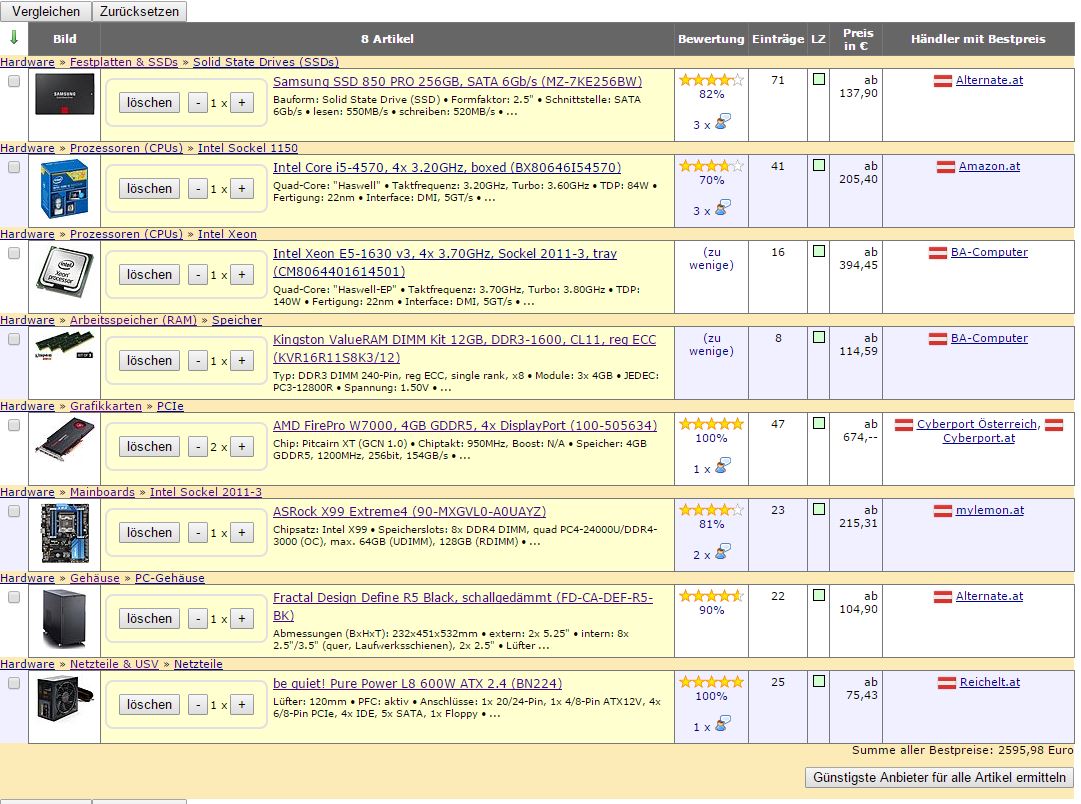Click the Zurücksetzen button at top

(x=139, y=11)
